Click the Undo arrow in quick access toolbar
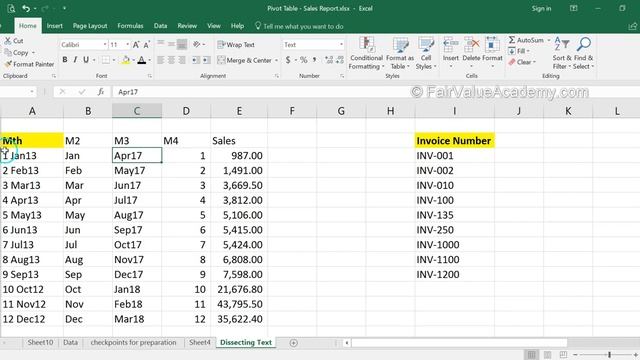The height and width of the screenshot is (360, 640). click(x=26, y=8)
